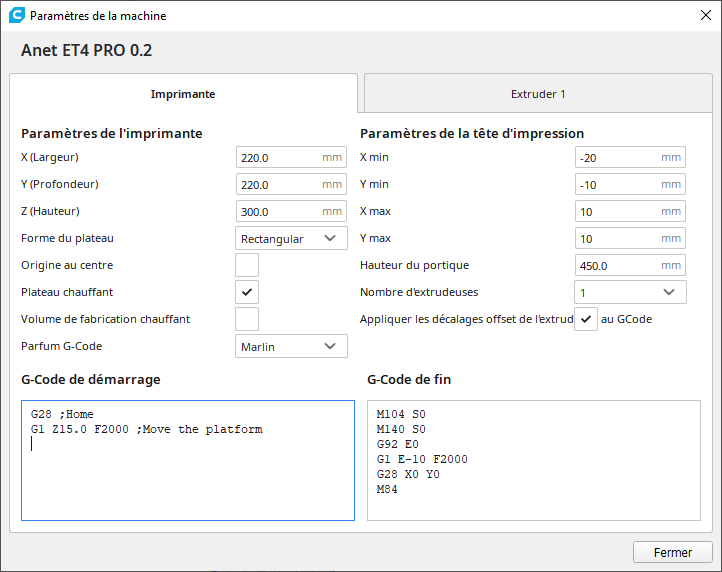Click the Hauteur du portique label
Viewport: 722px width, 572px height.
[414, 265]
